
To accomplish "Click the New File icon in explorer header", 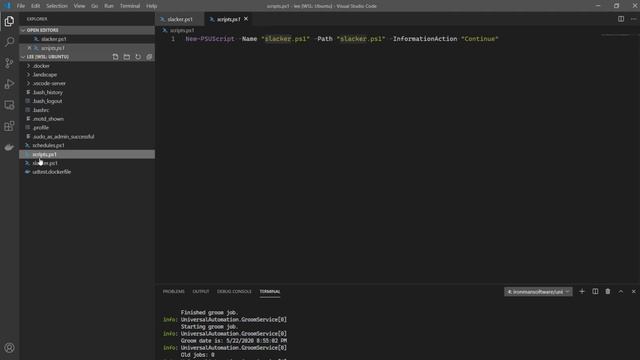I will (x=116, y=57).
